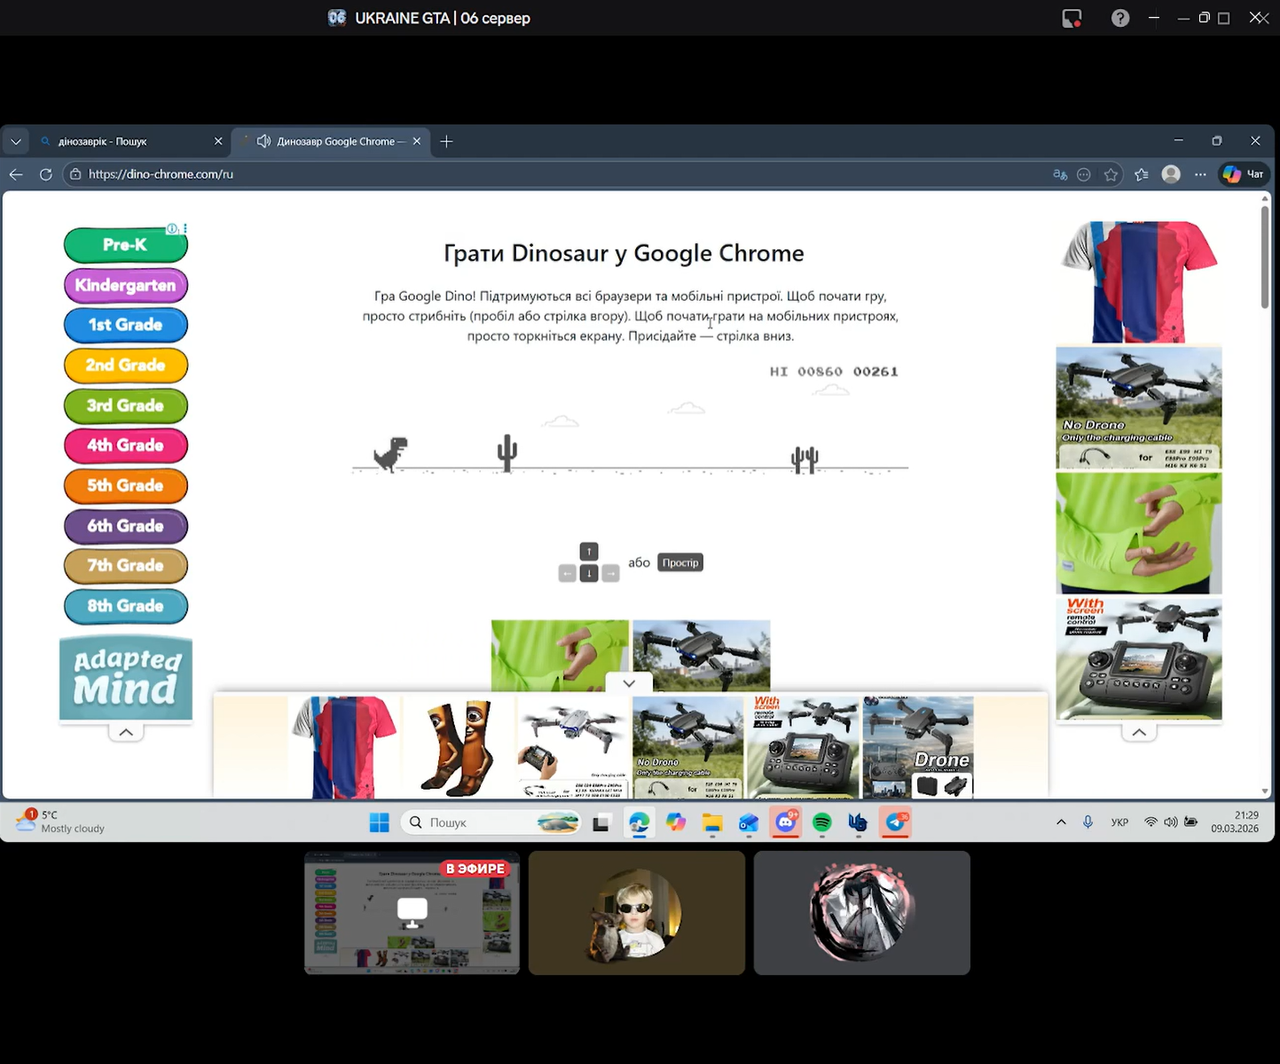Open the В ЭФИРЕ stream preview tile

coord(412,913)
